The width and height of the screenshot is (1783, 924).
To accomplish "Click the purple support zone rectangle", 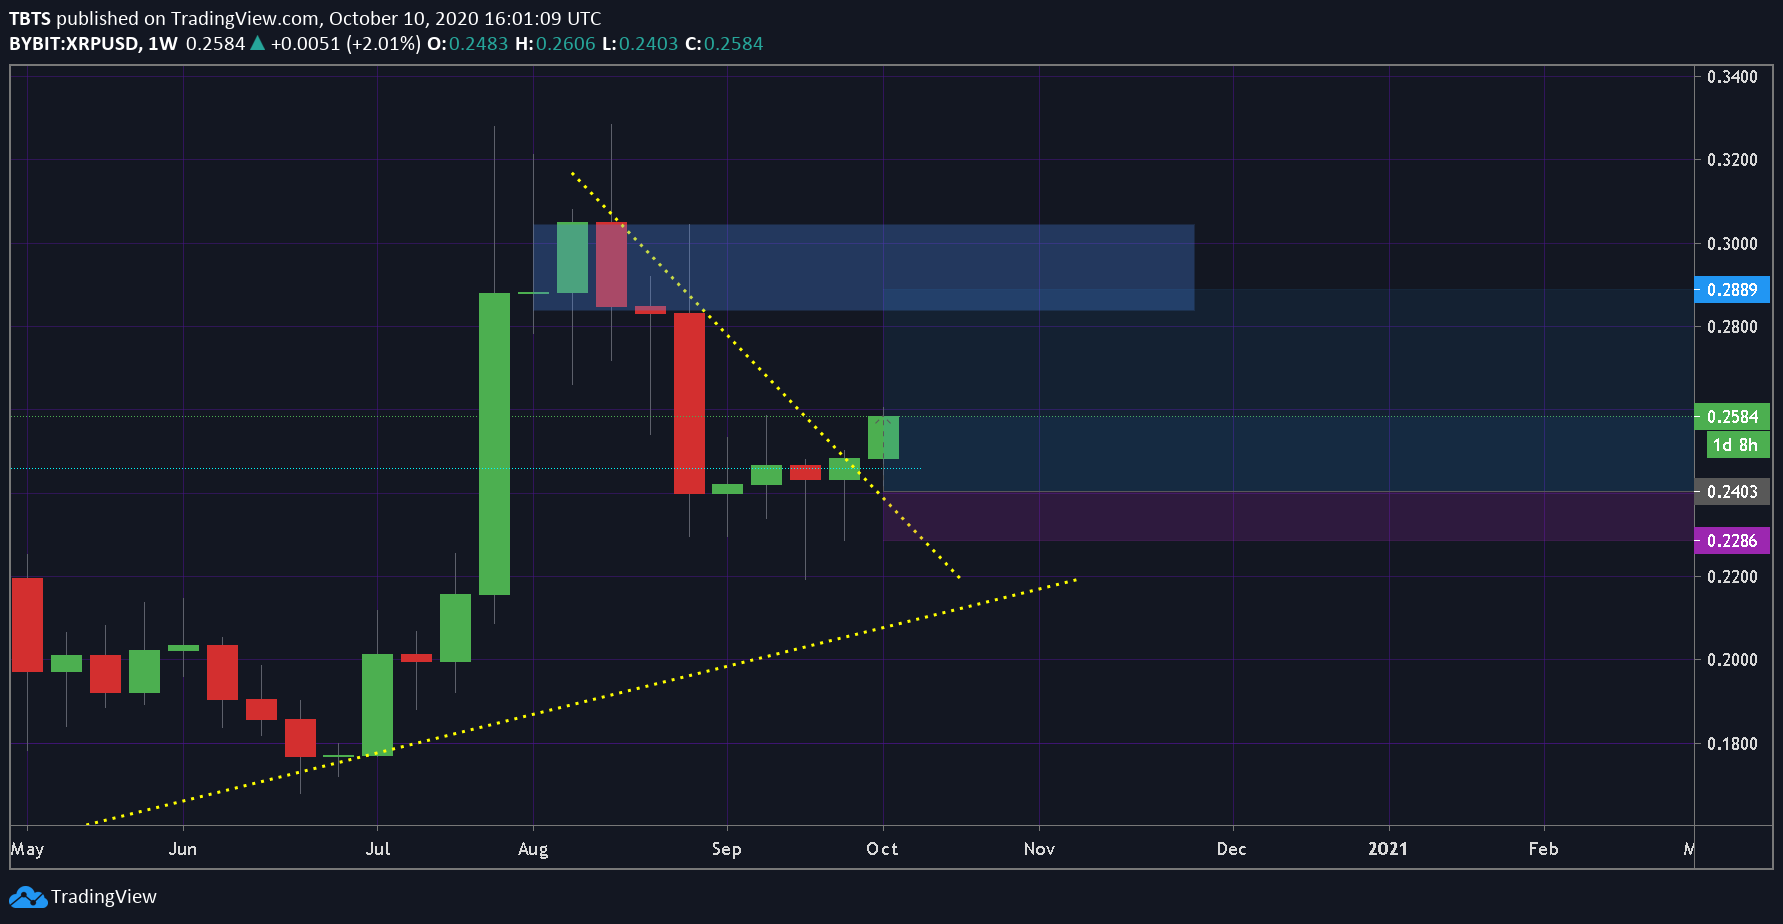I will pyautogui.click(x=1288, y=516).
